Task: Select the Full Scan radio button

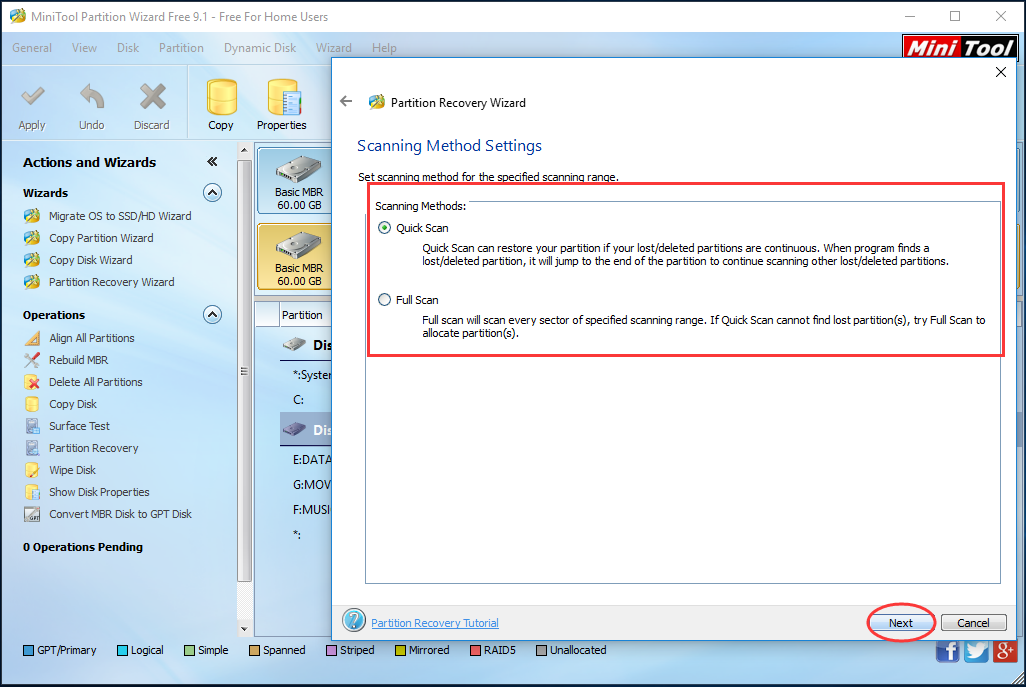Action: tap(385, 300)
